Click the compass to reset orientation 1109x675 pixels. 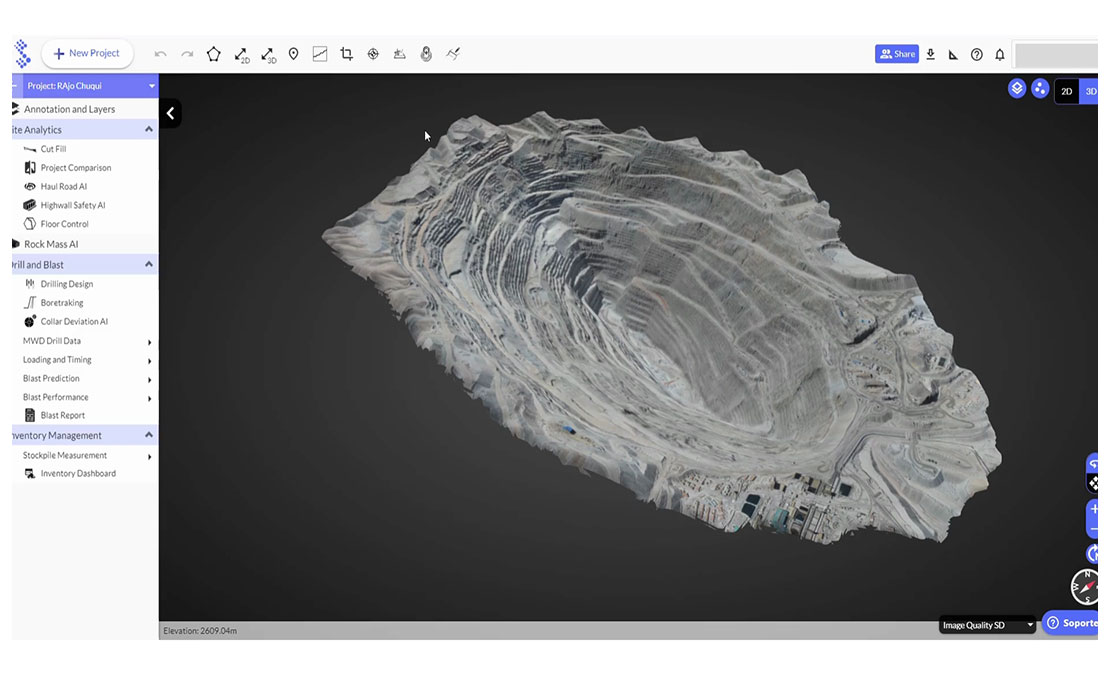point(1085,586)
